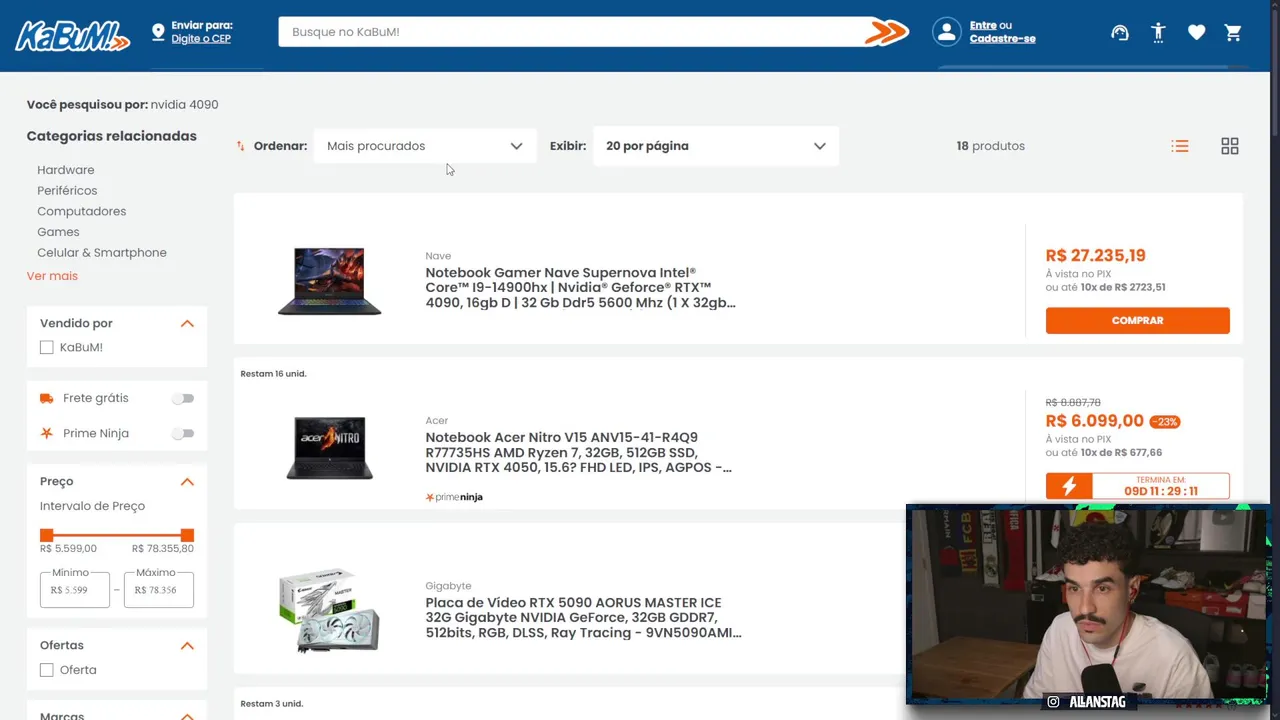Collapse the Vendido por section
The height and width of the screenshot is (720, 1280).
pyautogui.click(x=187, y=324)
